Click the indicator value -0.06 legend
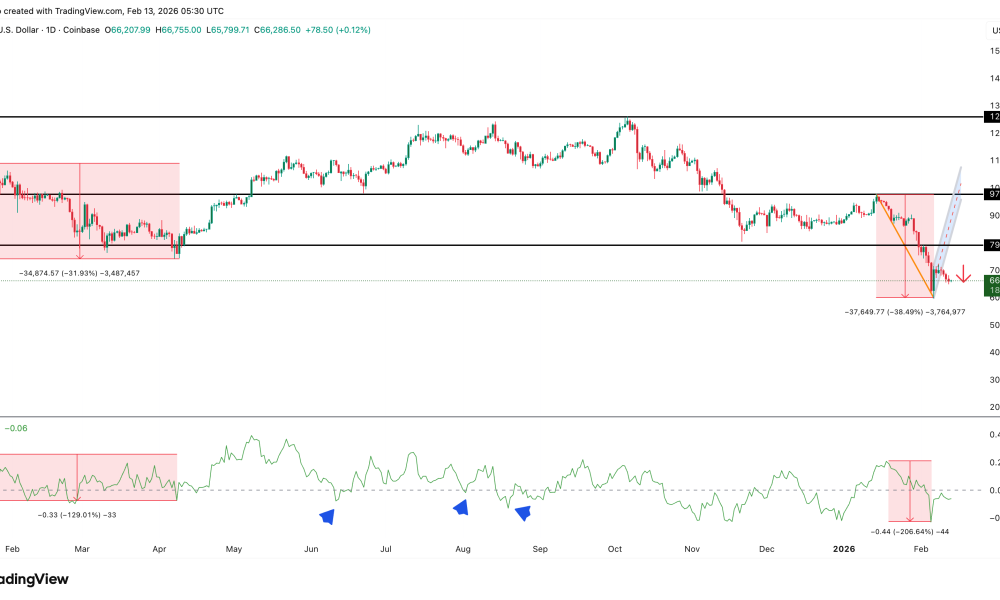1000x600 pixels. [x=16, y=428]
